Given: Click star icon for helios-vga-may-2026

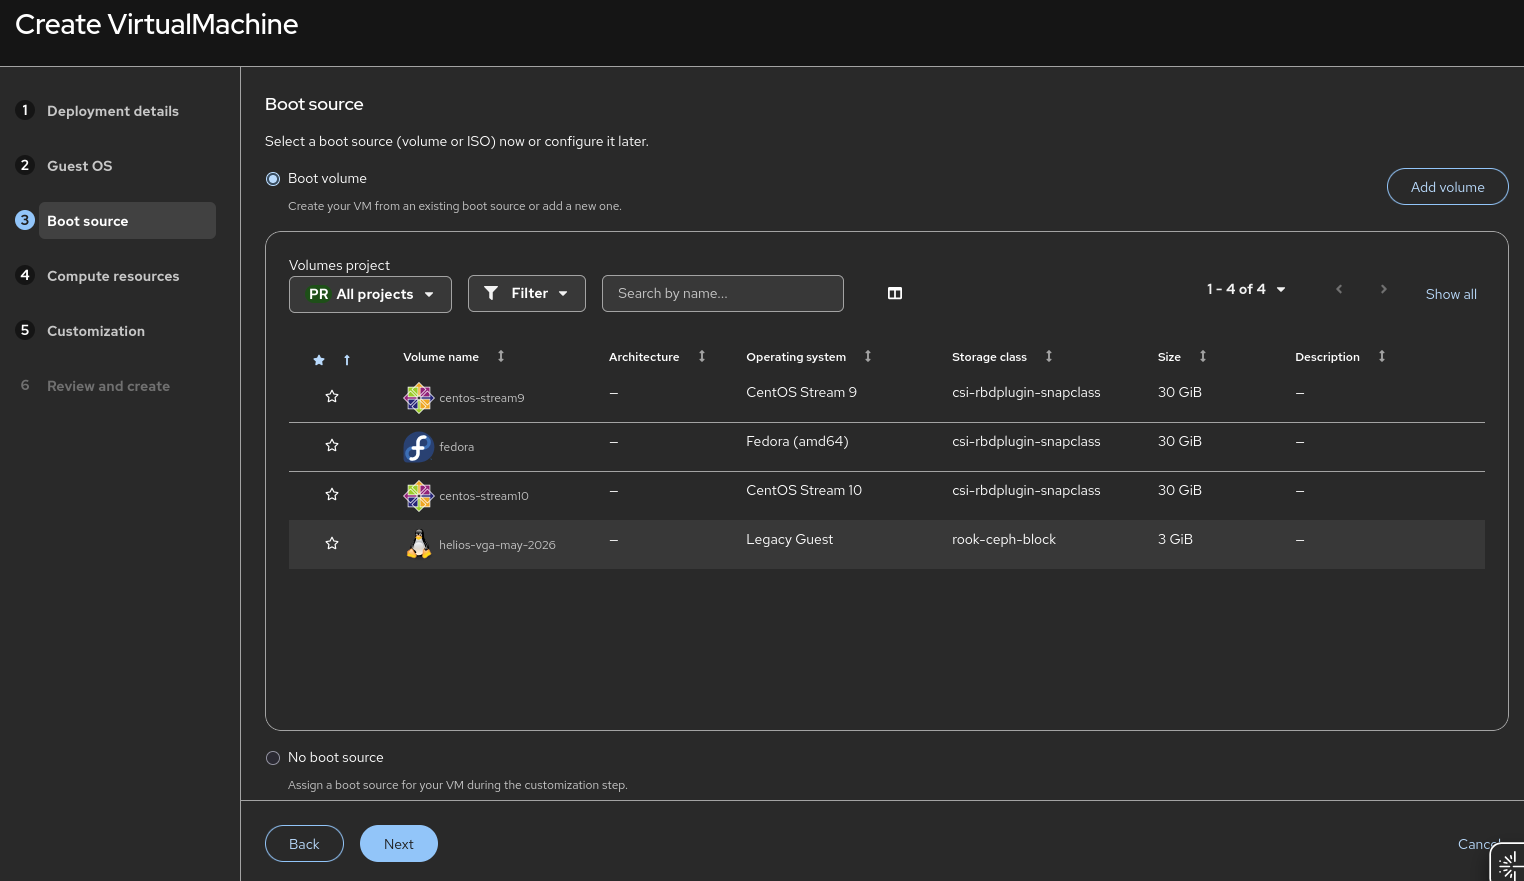Looking at the screenshot, I should point(332,544).
